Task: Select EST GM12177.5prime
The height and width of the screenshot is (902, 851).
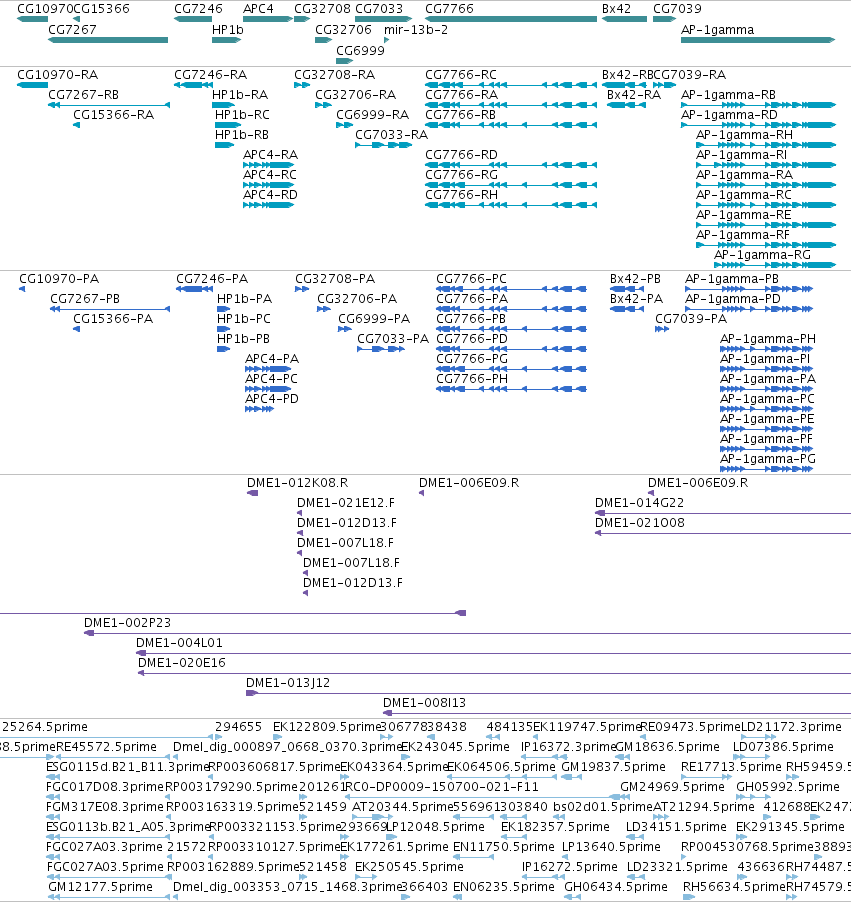Action: [100, 887]
